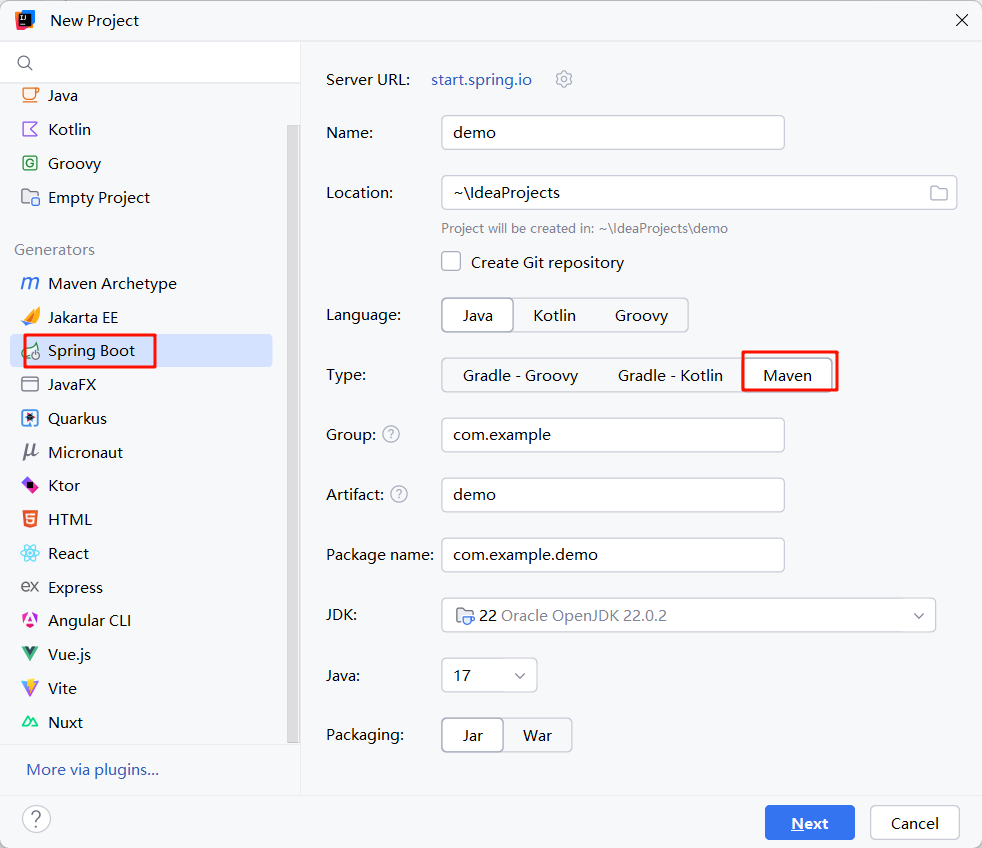Click the start.spring.io server link
This screenshot has width=982, height=848.
coord(481,79)
